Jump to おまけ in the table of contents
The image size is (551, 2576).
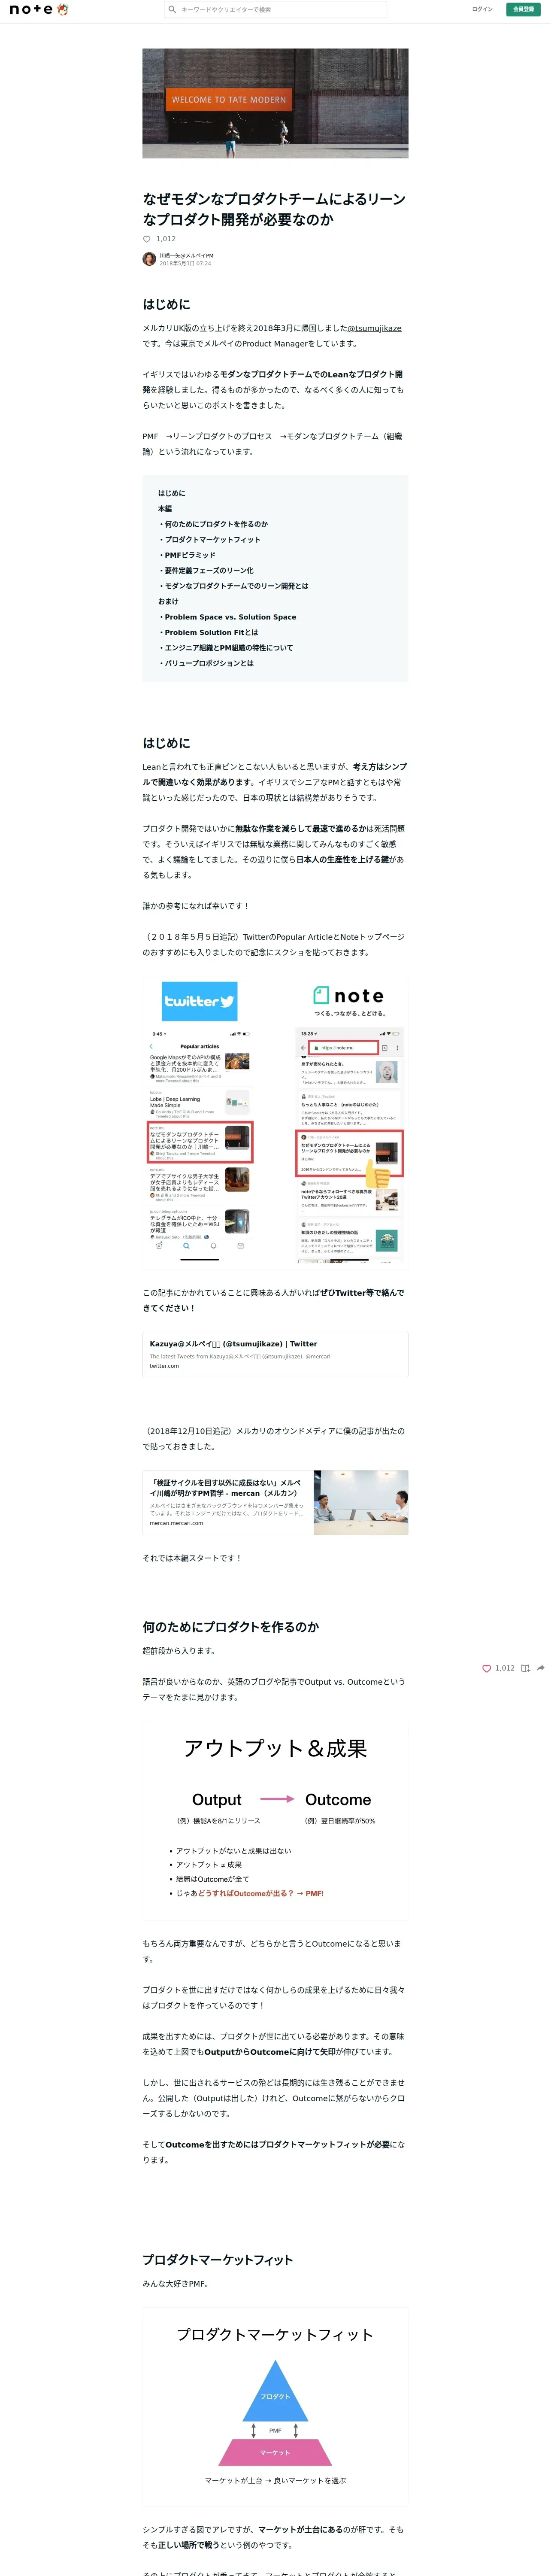click(x=168, y=601)
